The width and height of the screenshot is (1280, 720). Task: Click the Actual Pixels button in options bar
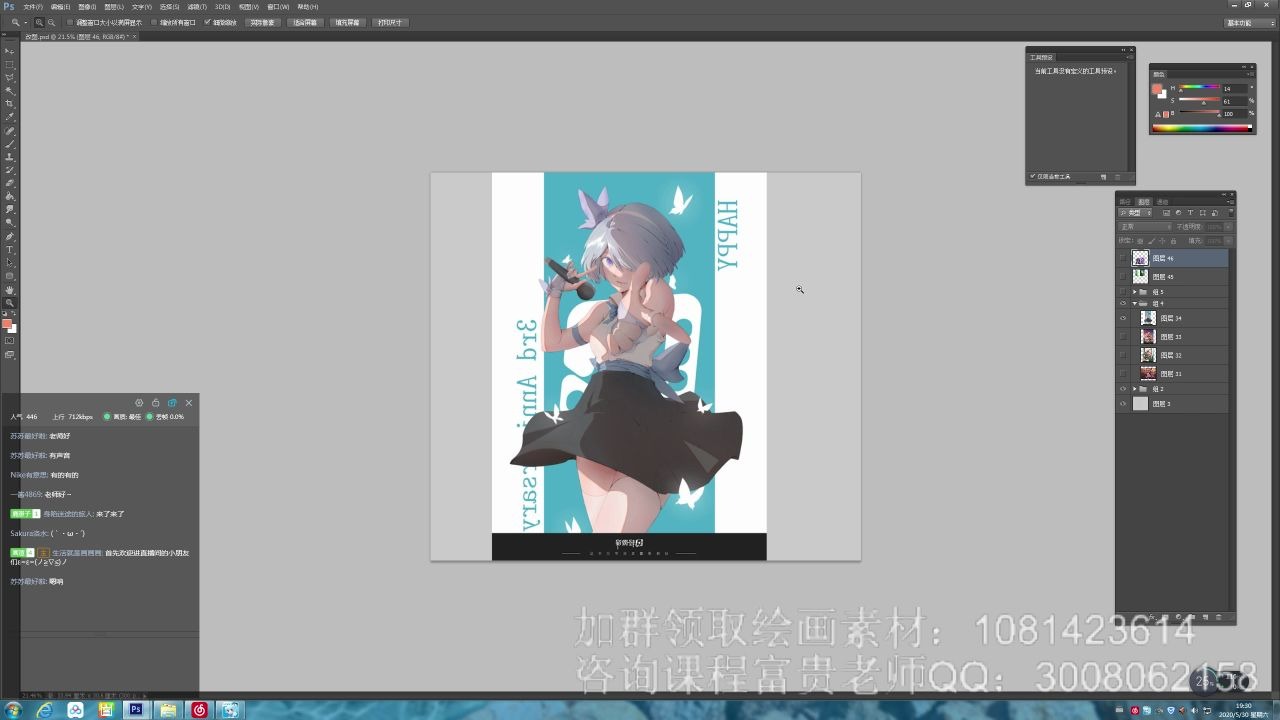[263, 22]
